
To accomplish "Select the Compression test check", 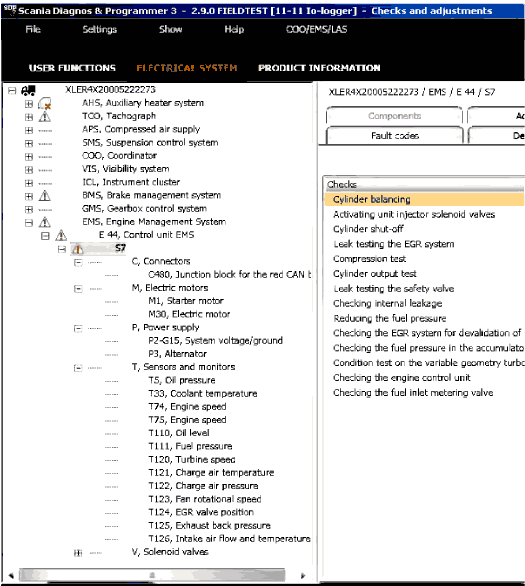I will point(369,259).
